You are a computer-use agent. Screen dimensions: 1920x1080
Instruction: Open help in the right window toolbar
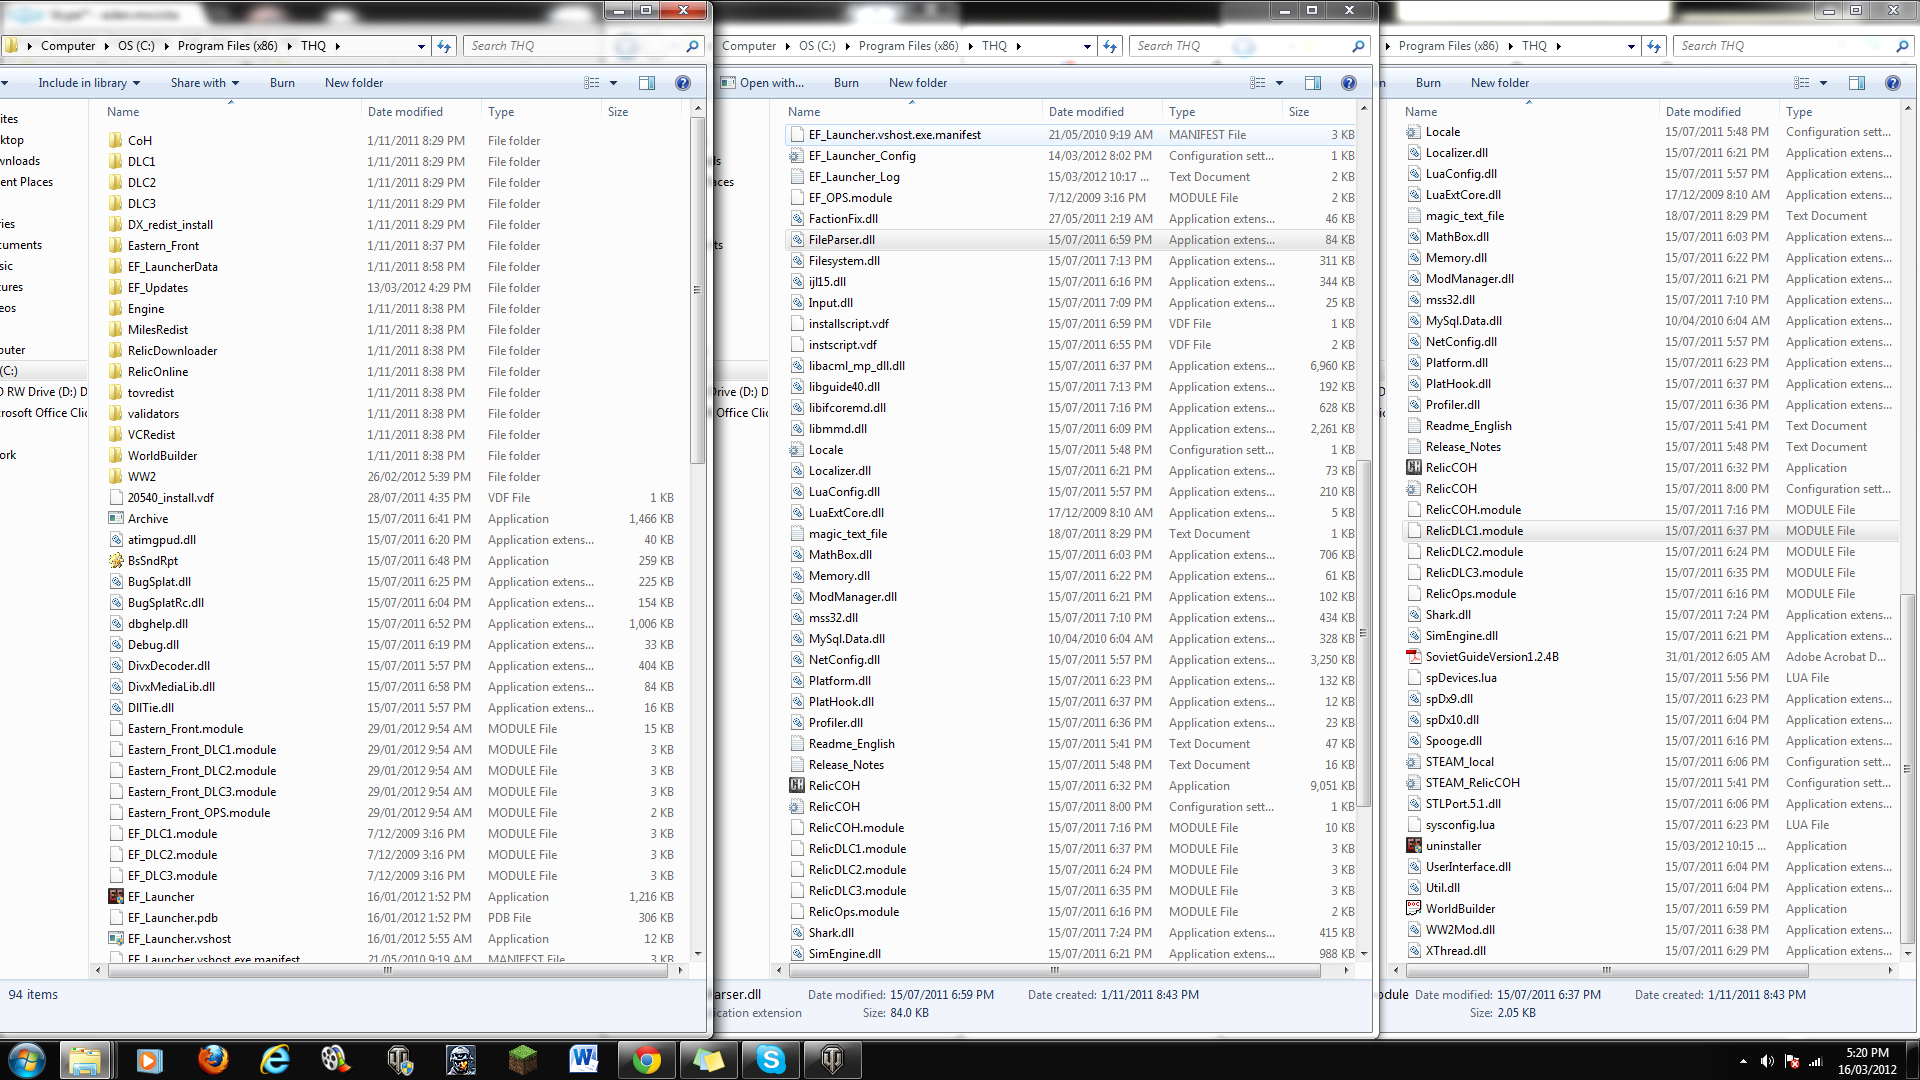1893,83
